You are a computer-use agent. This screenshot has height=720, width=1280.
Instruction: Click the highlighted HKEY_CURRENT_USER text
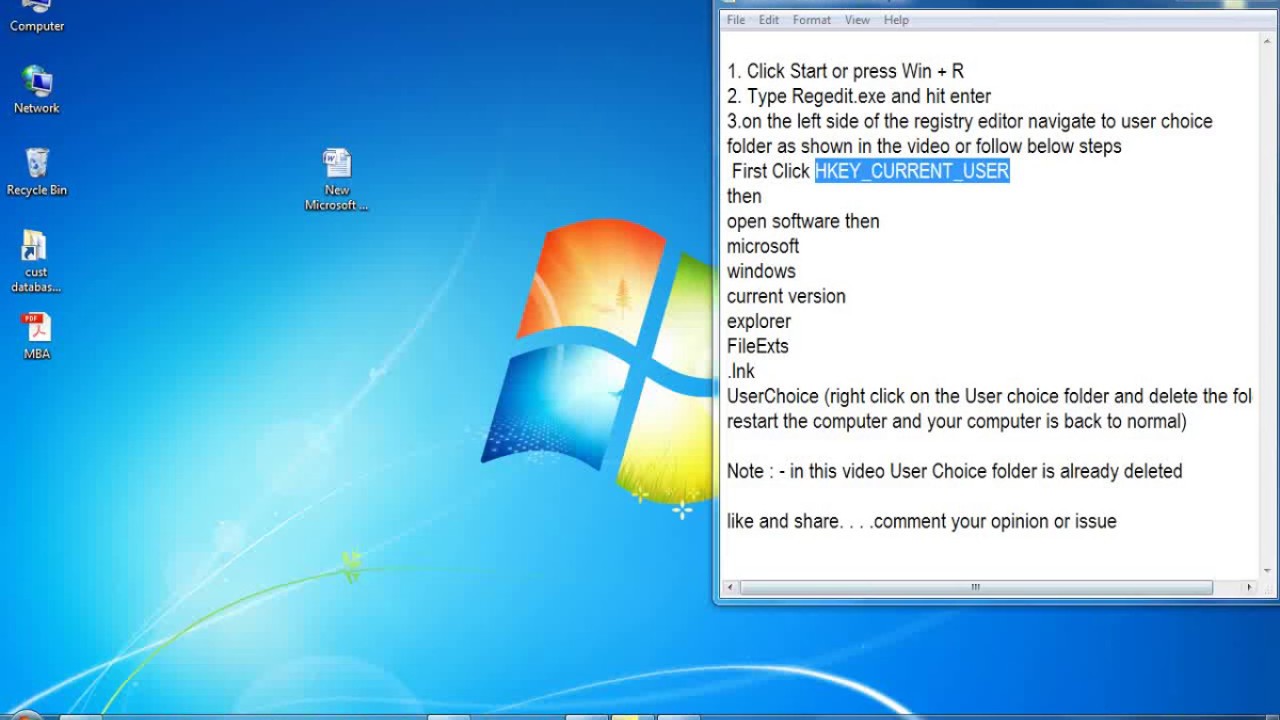(911, 171)
